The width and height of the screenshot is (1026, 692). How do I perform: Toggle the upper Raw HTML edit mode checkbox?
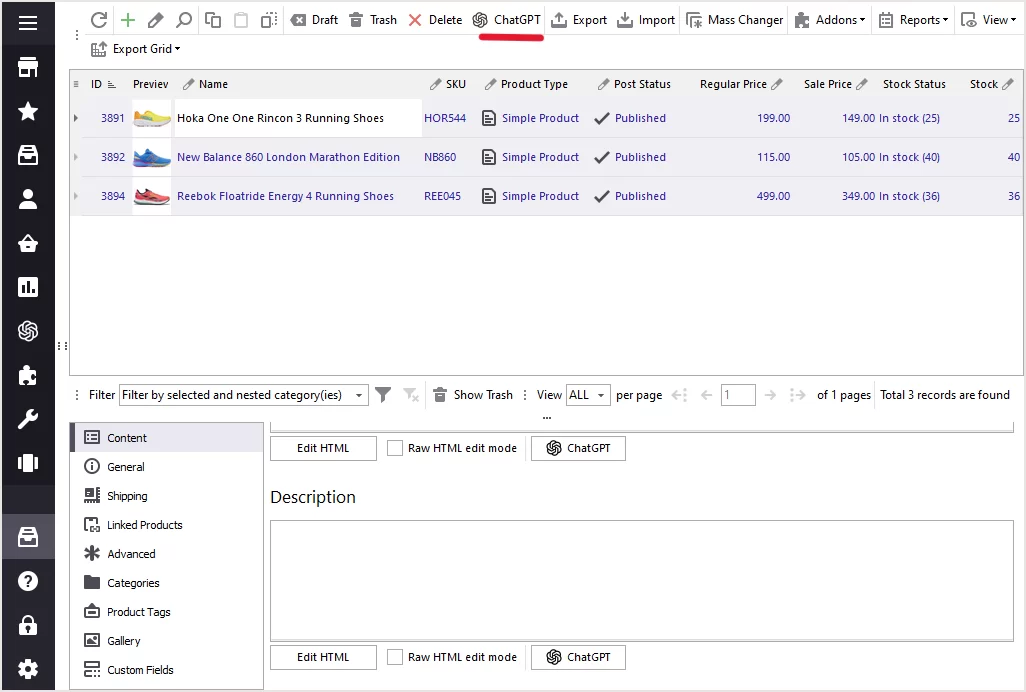[x=395, y=448]
